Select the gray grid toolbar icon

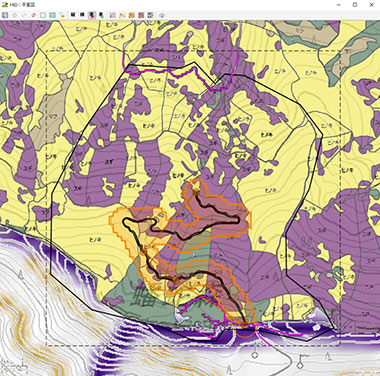coord(112,15)
